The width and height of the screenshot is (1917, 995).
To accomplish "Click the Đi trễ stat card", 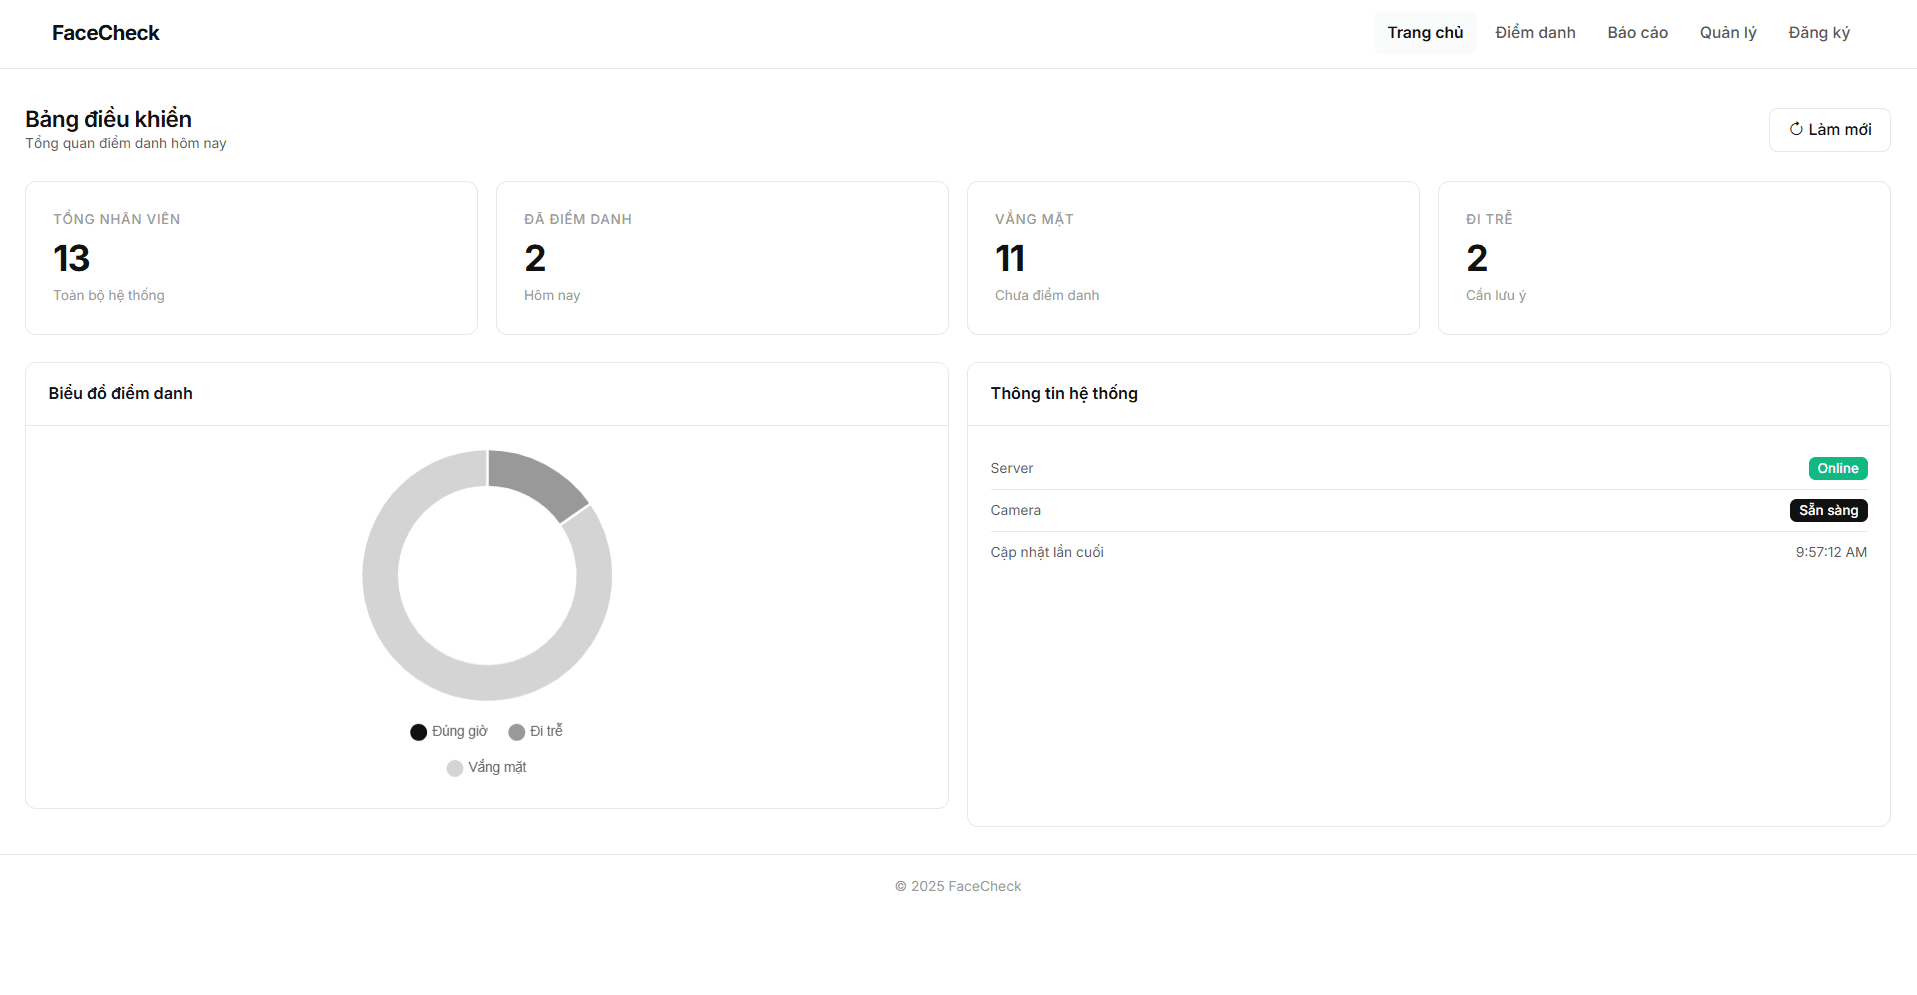I will pos(1663,258).
